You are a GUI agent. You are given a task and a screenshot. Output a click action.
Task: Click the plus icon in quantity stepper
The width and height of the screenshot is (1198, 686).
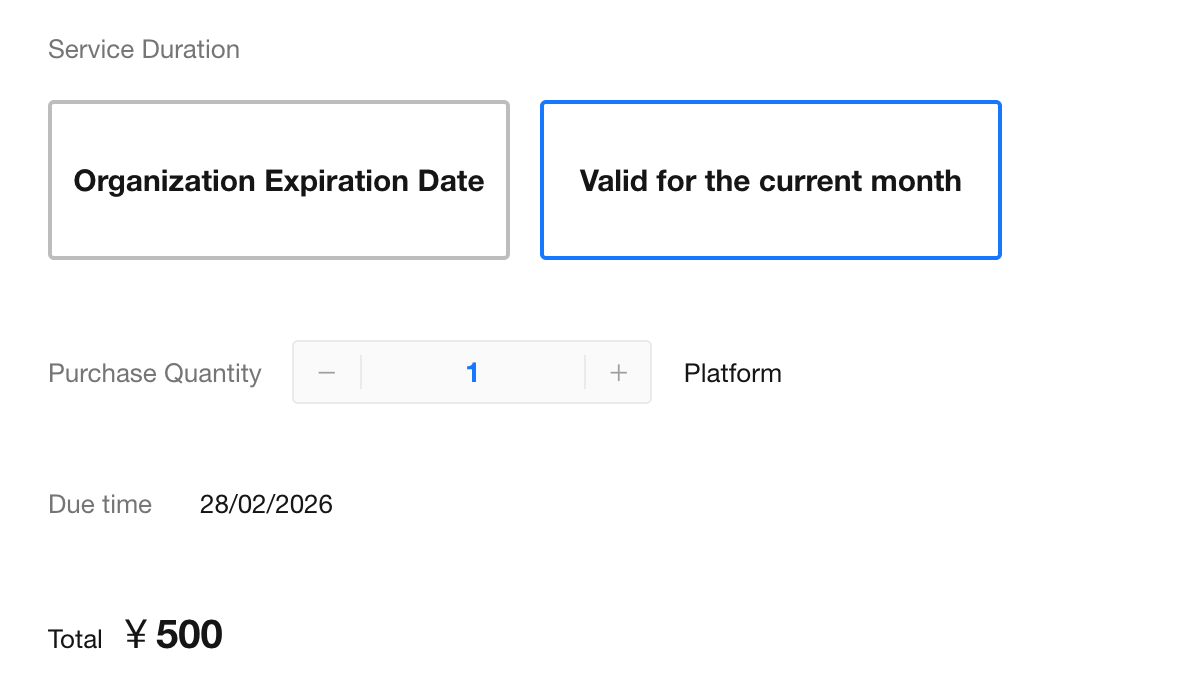point(619,373)
